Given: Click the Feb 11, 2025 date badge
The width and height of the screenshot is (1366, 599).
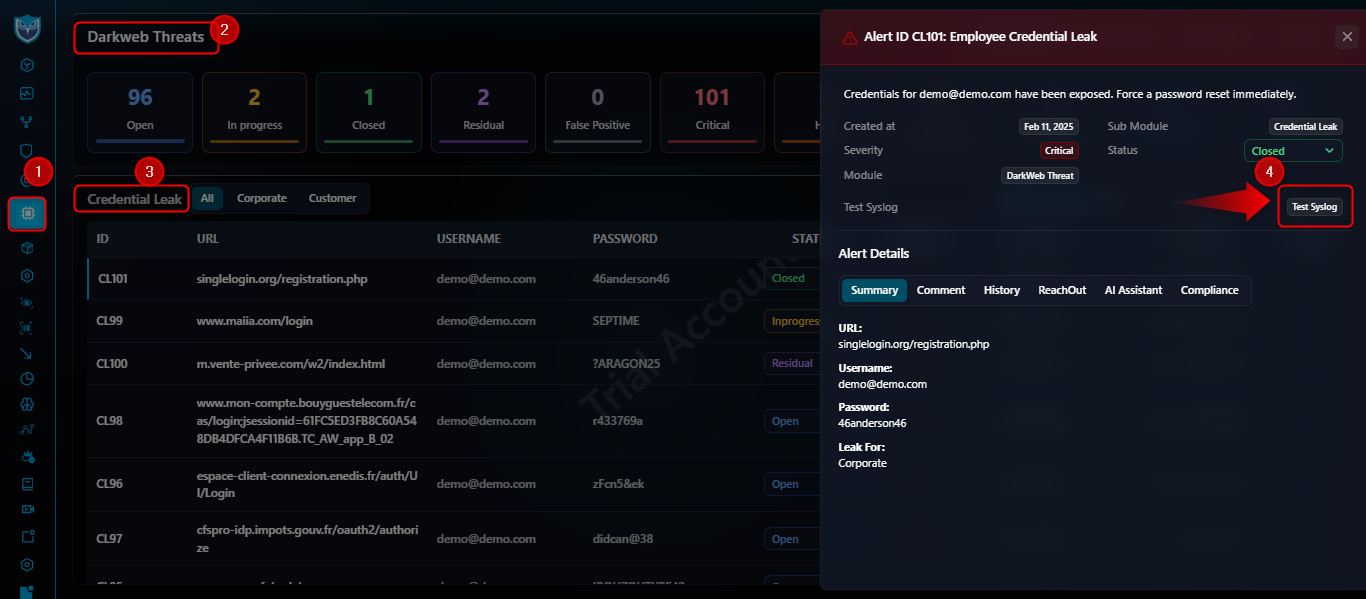Looking at the screenshot, I should pos(1049,127).
